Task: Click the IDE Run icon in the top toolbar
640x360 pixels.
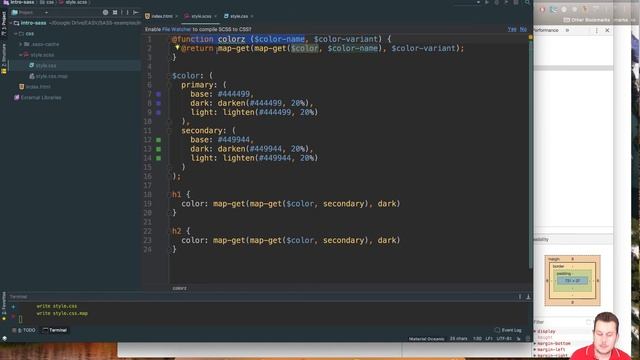Action: pyautogui.click(x=487, y=2)
